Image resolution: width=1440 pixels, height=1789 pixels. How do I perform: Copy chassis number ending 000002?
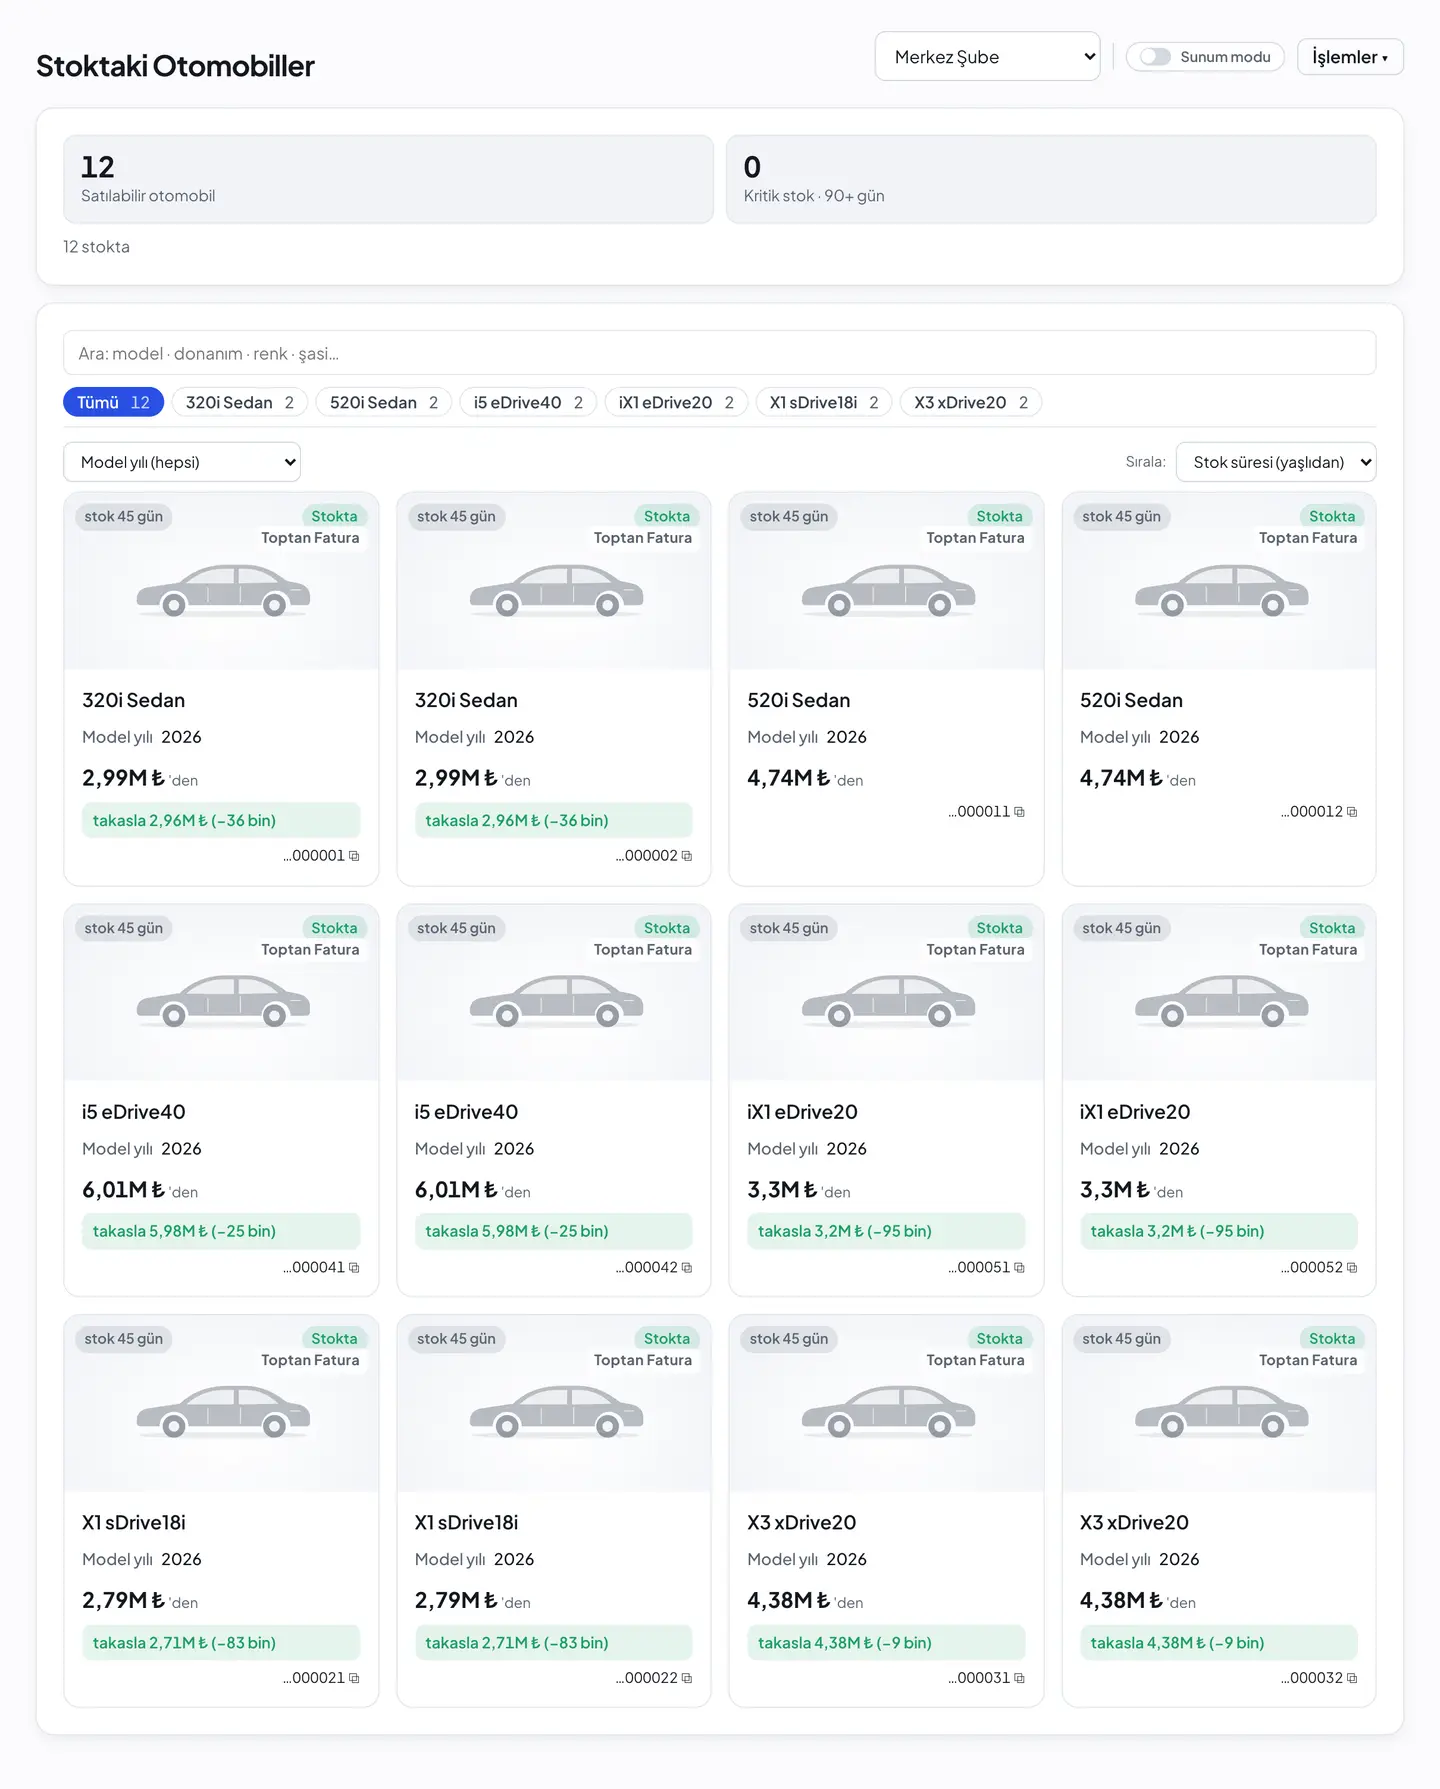pos(686,856)
